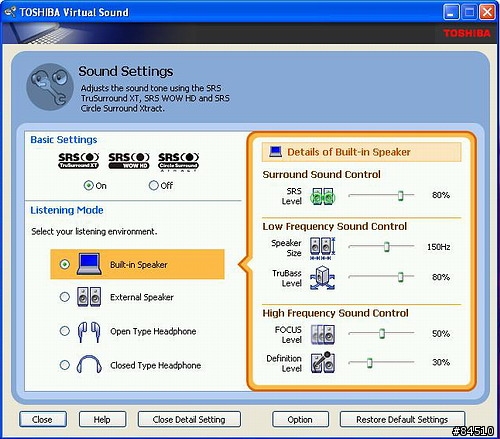Click the Definition Level 30% value
This screenshot has height=439, width=500.
pos(441,362)
